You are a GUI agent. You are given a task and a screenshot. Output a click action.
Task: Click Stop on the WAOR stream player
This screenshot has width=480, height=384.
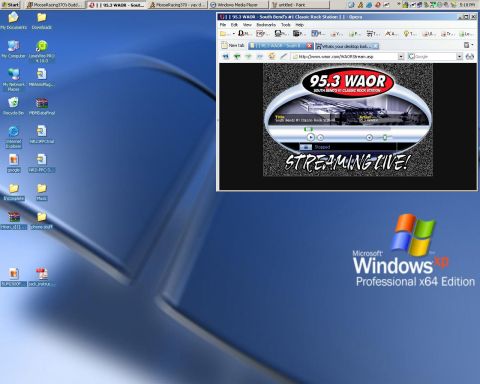coord(320,137)
